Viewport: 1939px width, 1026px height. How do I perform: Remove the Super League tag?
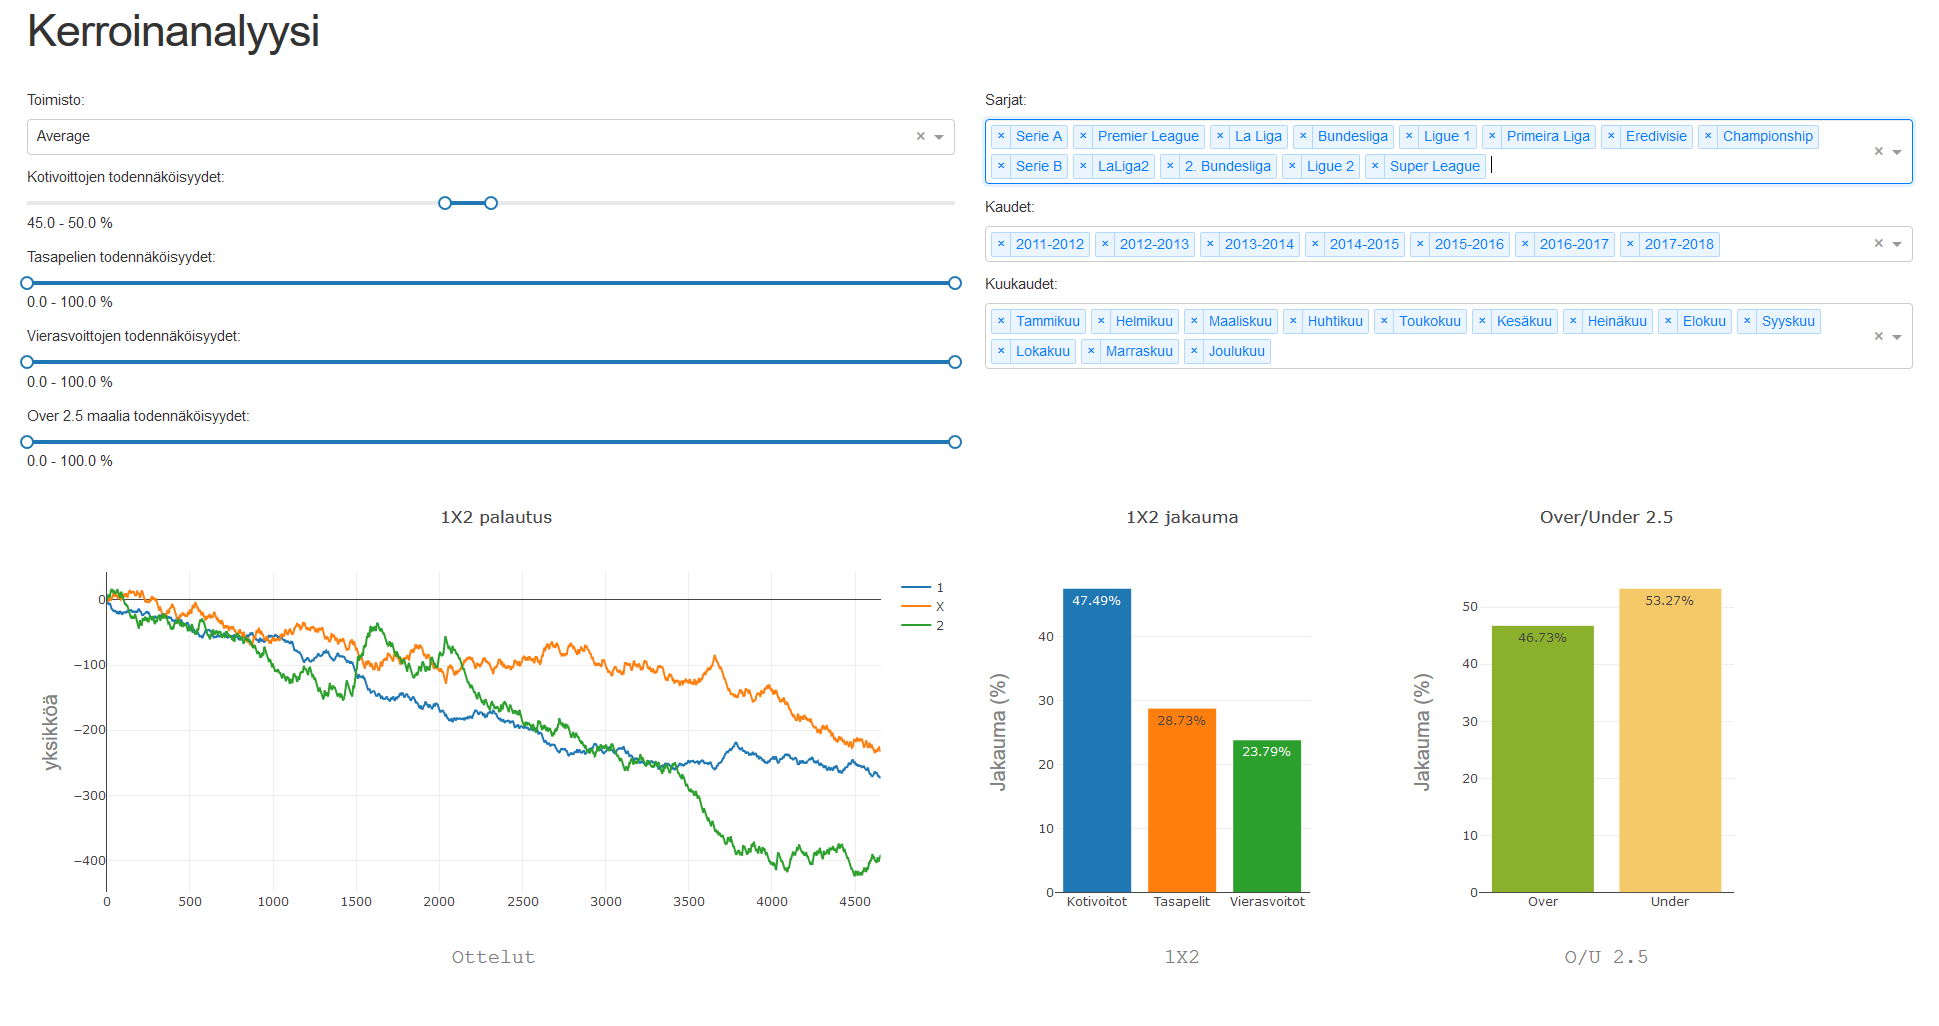[1375, 166]
